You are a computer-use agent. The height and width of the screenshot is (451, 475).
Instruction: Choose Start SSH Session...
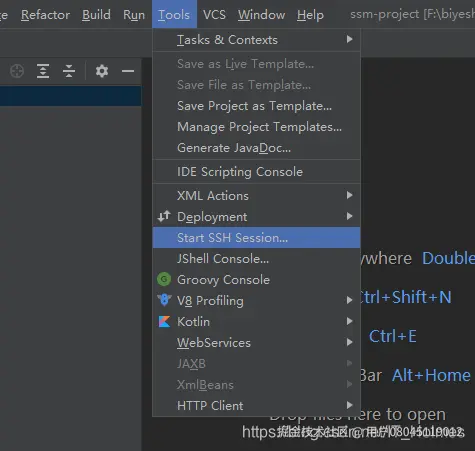pyautogui.click(x=256, y=238)
